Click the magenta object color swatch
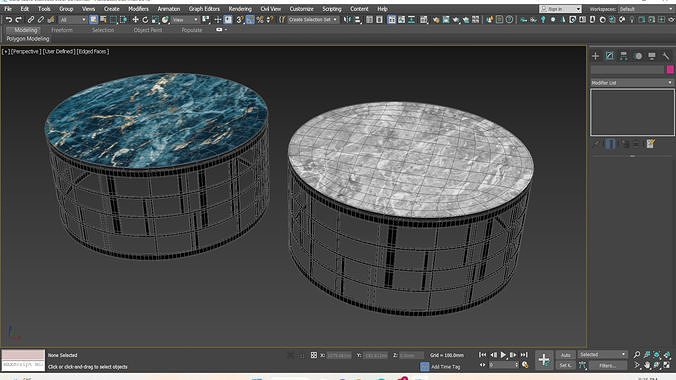 click(670, 69)
